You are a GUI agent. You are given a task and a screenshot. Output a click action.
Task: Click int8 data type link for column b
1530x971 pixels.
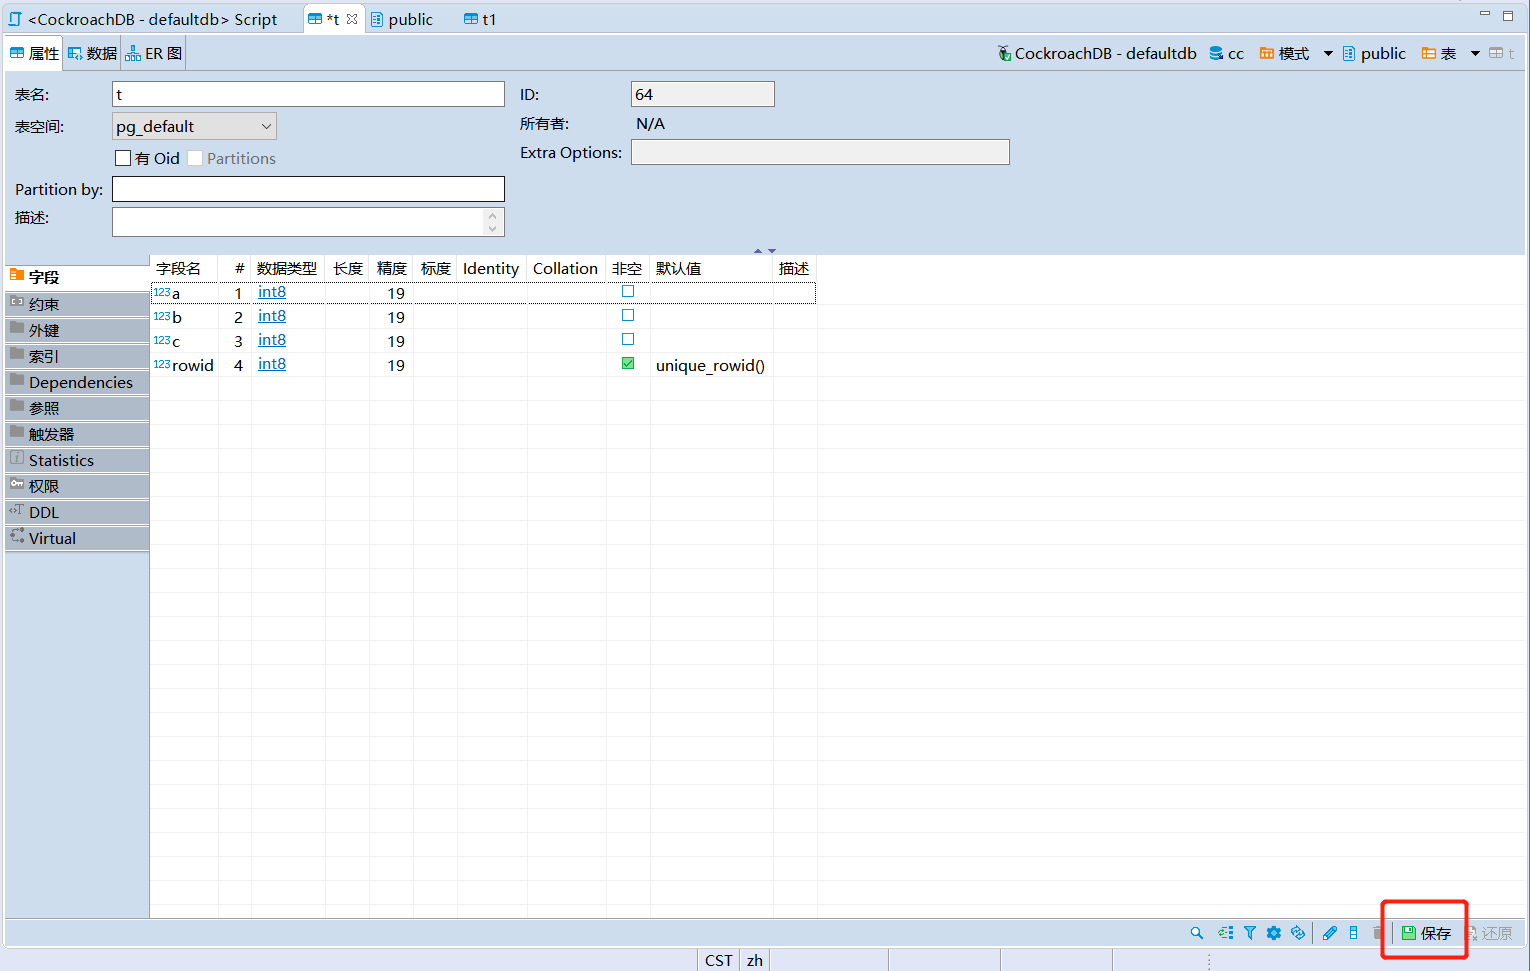coord(272,316)
